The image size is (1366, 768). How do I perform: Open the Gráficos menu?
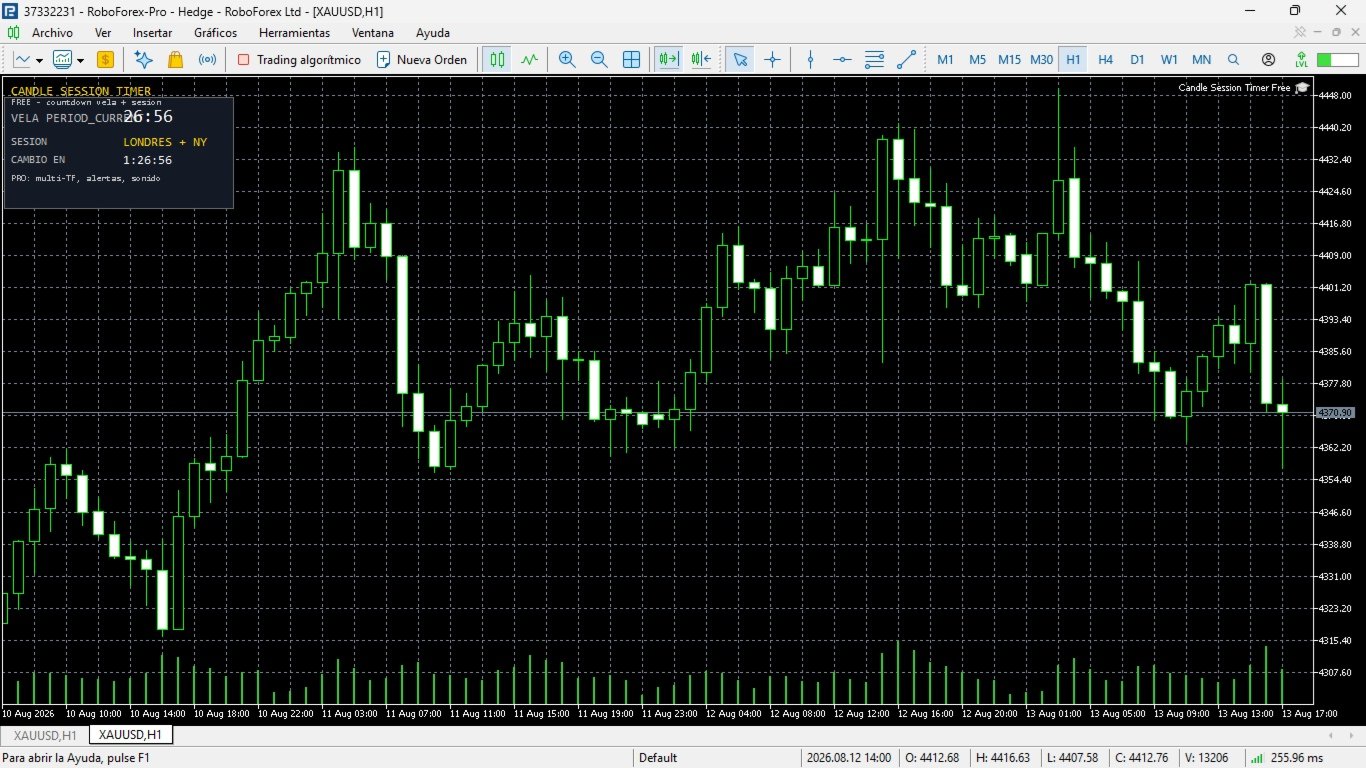[215, 32]
